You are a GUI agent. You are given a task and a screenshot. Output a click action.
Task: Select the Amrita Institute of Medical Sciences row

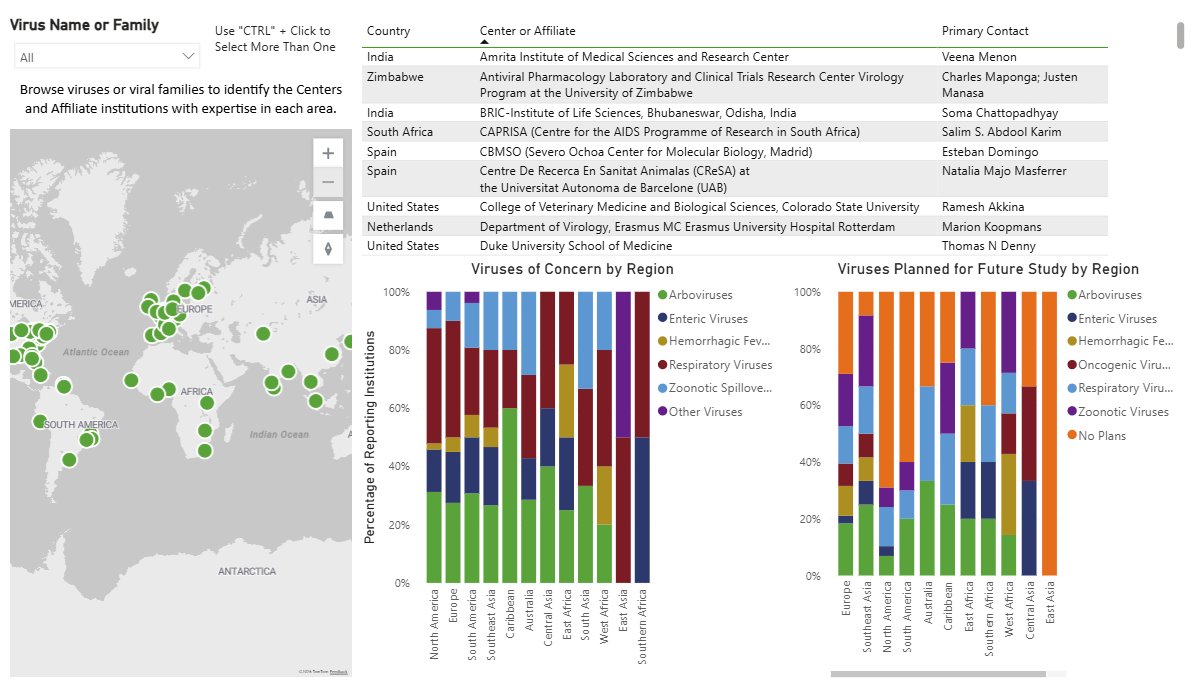(x=735, y=56)
